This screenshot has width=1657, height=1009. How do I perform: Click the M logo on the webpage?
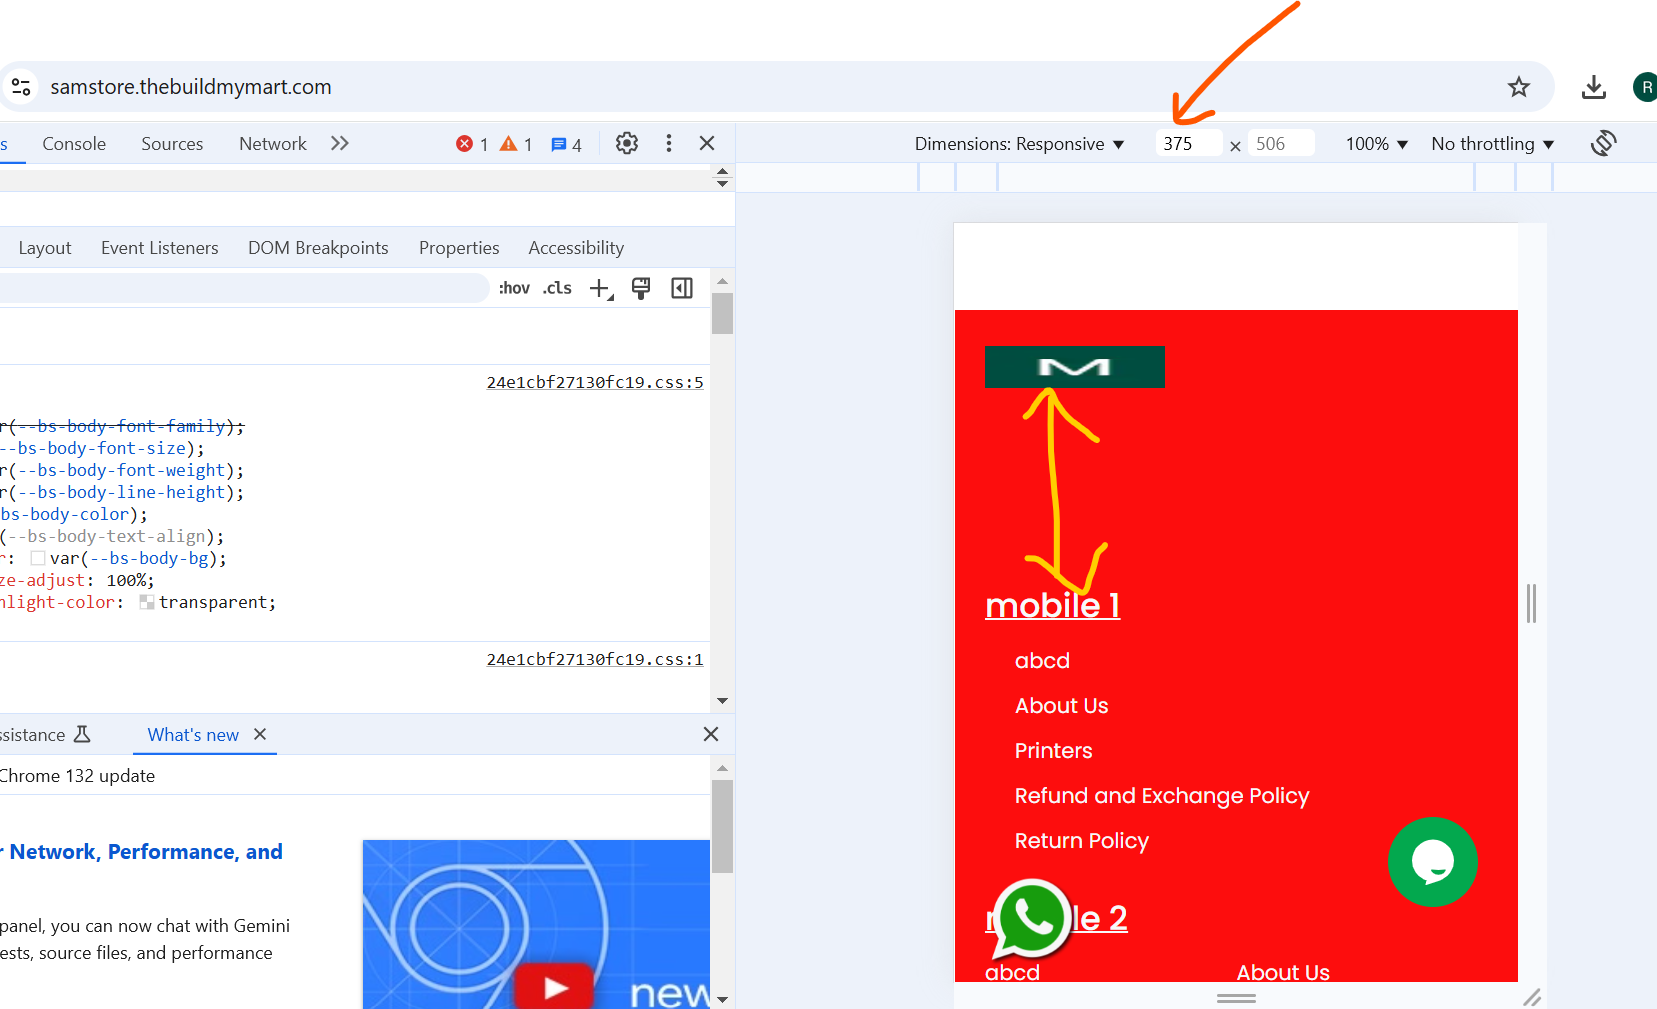tap(1075, 367)
